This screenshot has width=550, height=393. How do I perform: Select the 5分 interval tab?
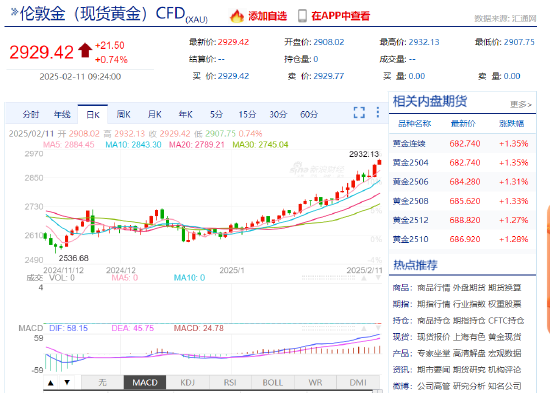coord(216,114)
